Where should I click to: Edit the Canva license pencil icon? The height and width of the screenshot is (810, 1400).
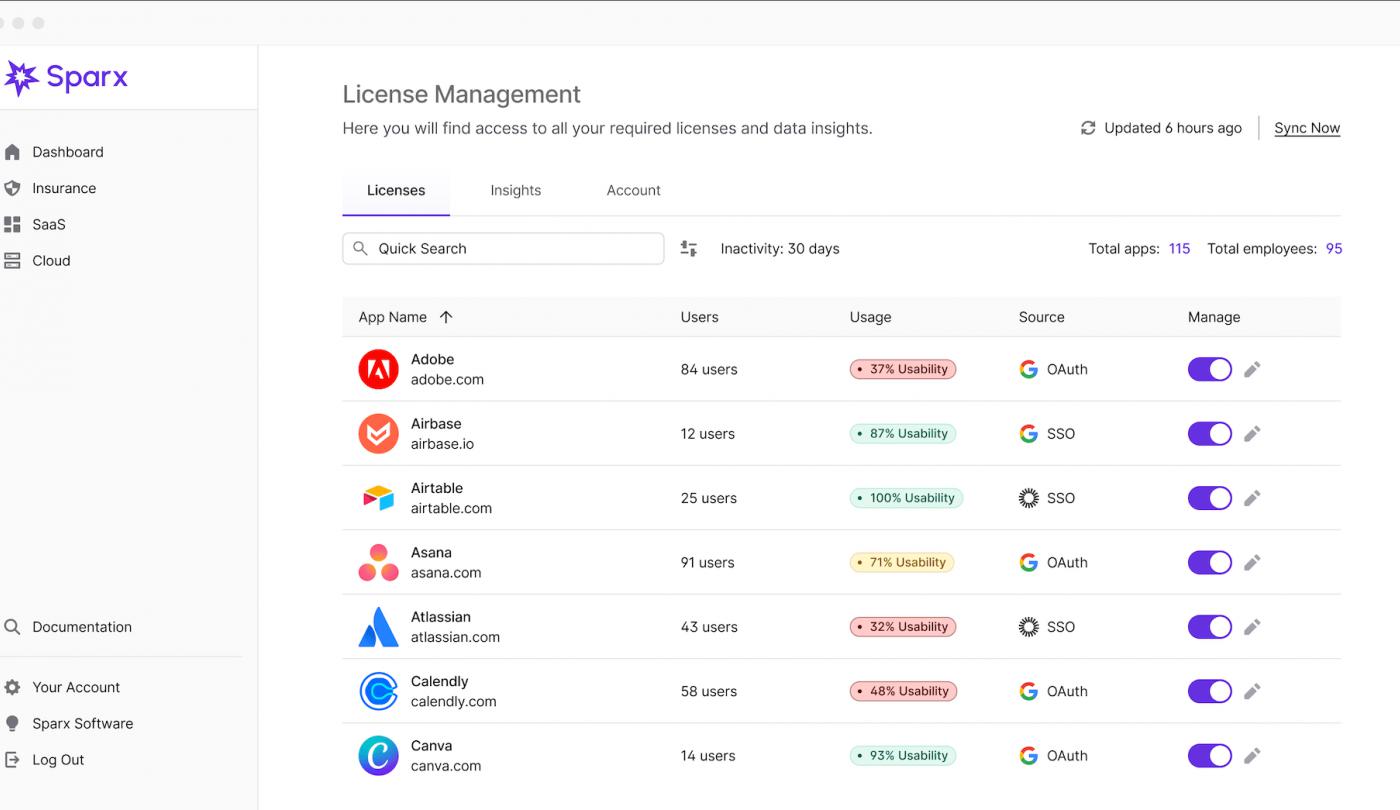pyautogui.click(x=1252, y=755)
